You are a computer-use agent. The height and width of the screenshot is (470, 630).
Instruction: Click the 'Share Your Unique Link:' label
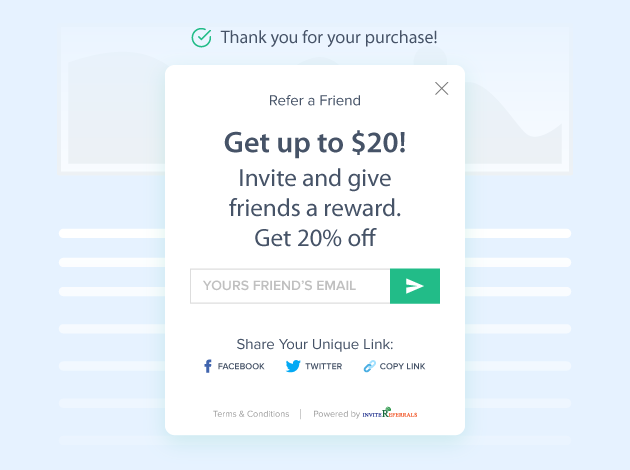tap(315, 344)
